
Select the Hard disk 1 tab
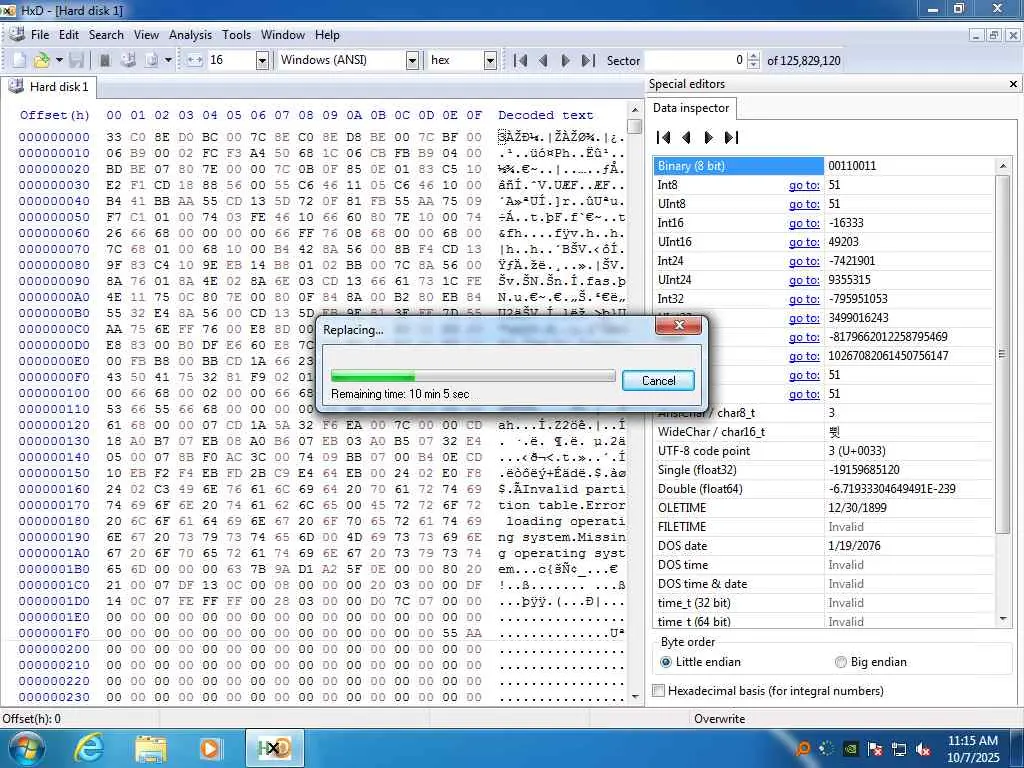pyautogui.click(x=49, y=87)
